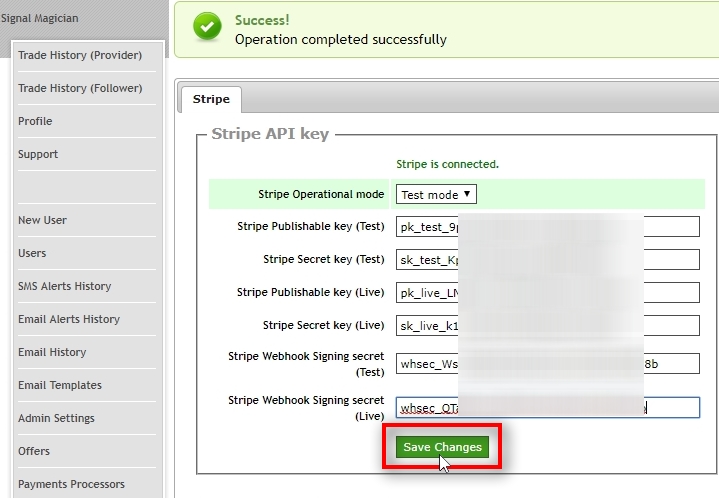The height and width of the screenshot is (498, 719).
Task: Go to Profile in sidebar
Action: pyautogui.click(x=35, y=121)
